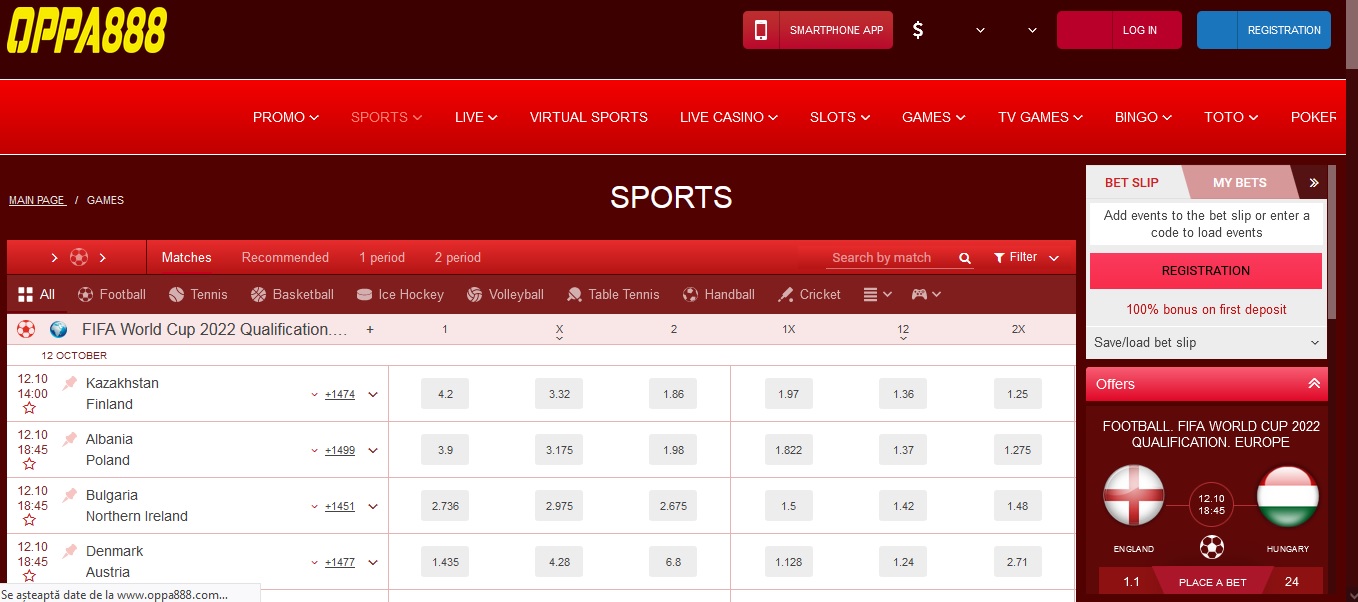Click the OPPA888 logo

pos(87,30)
